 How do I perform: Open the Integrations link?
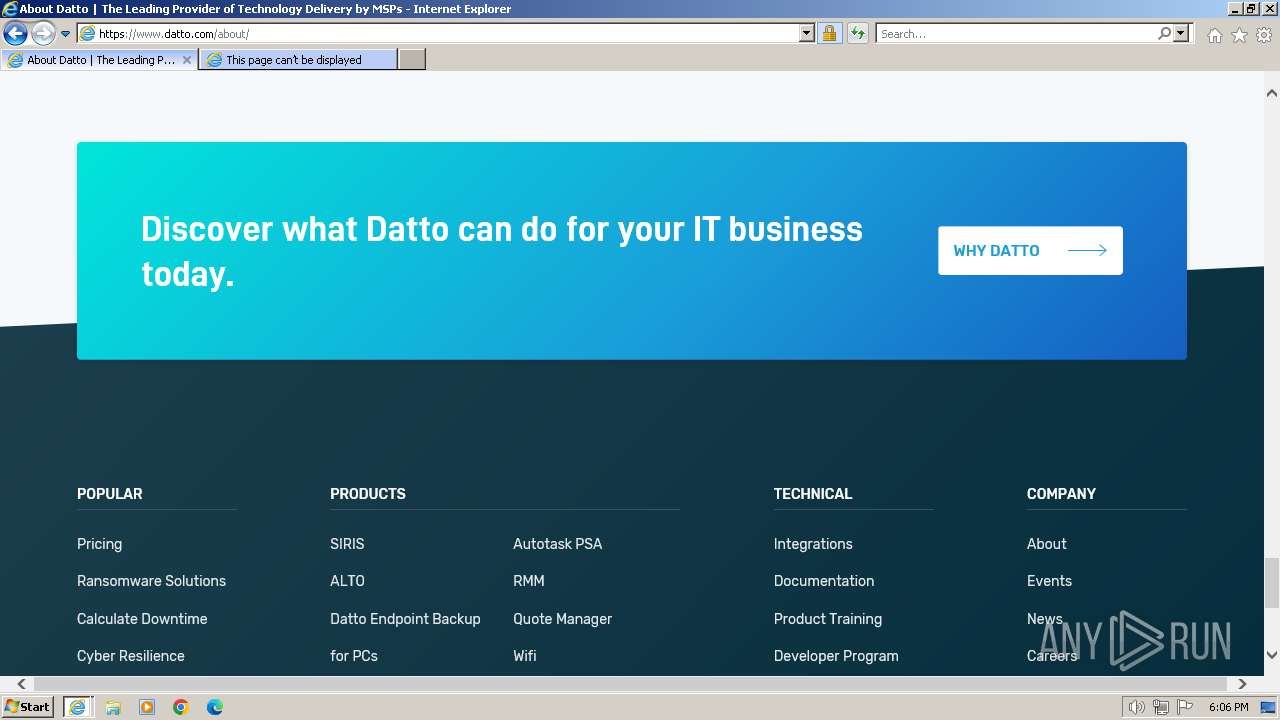click(x=813, y=544)
